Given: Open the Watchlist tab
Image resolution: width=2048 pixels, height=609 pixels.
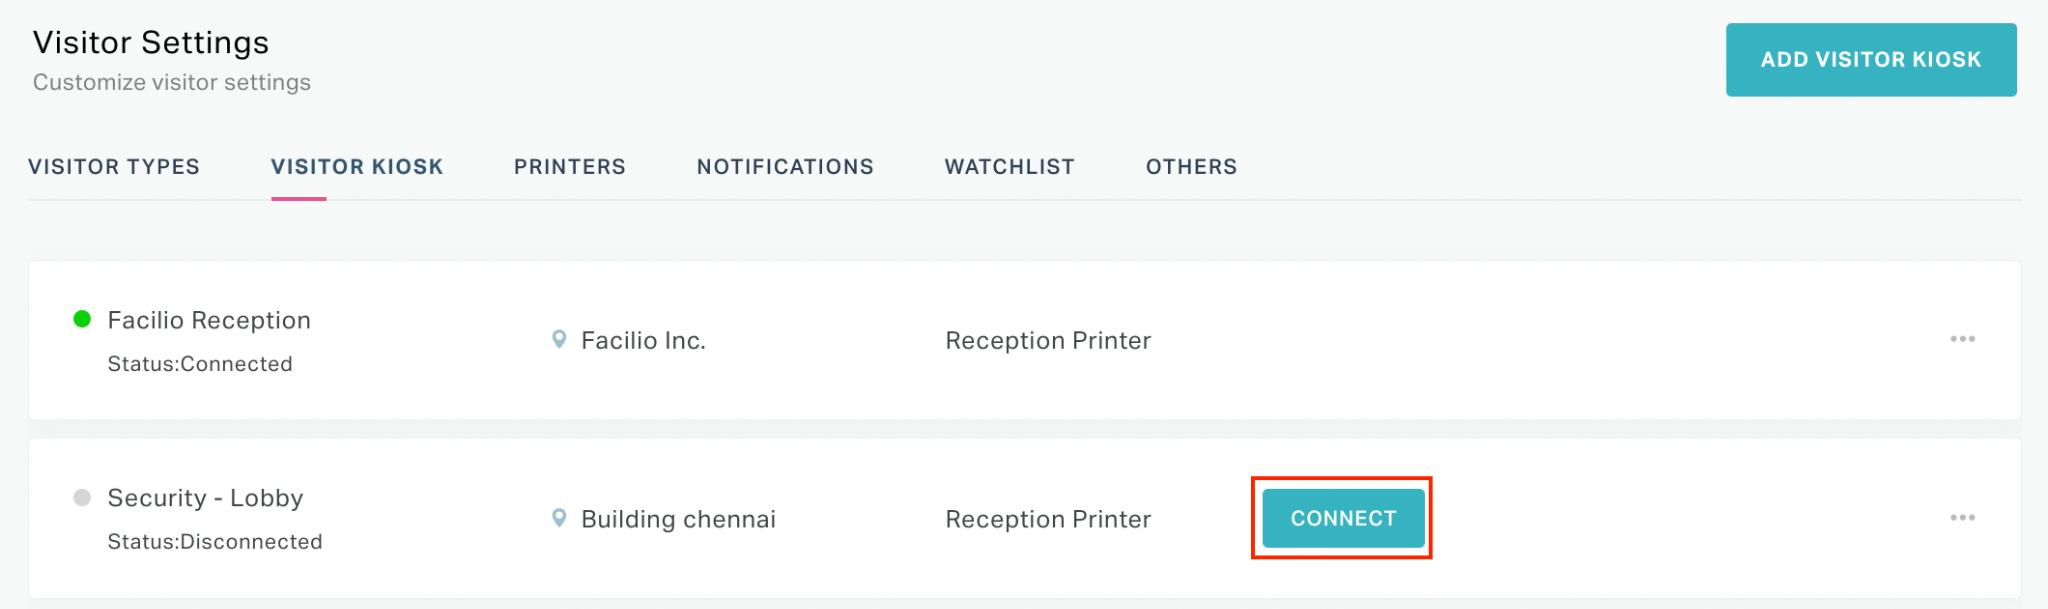Looking at the screenshot, I should (1010, 167).
